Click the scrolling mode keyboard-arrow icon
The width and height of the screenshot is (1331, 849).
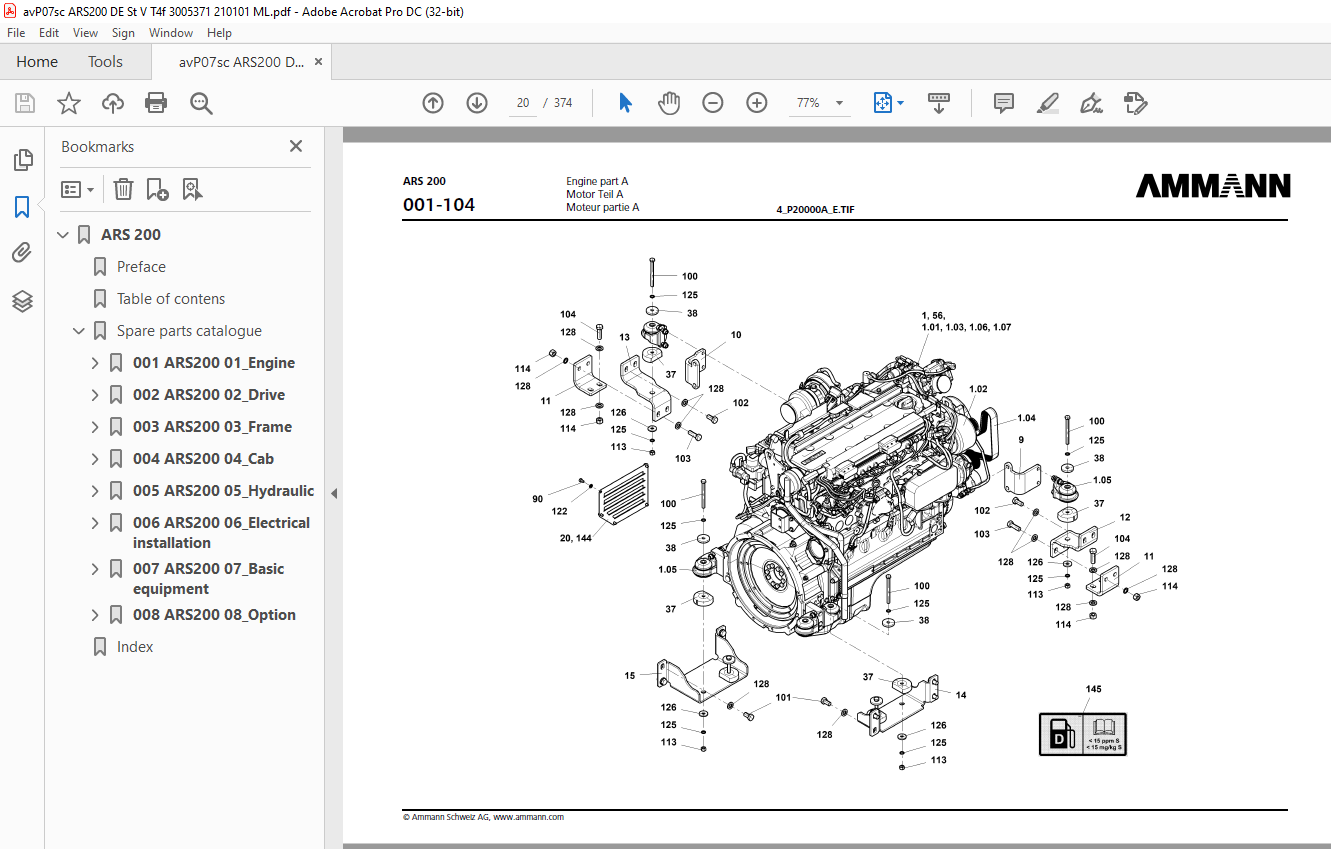click(939, 103)
